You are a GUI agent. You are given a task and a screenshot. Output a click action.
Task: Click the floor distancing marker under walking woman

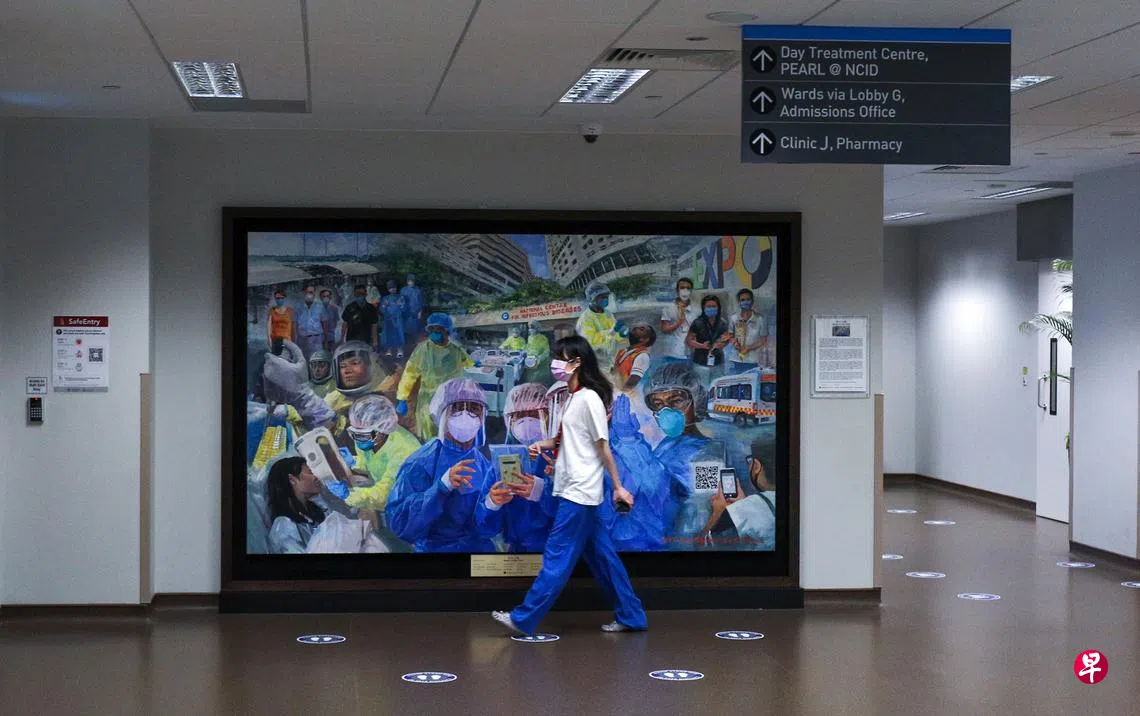pyautogui.click(x=534, y=637)
